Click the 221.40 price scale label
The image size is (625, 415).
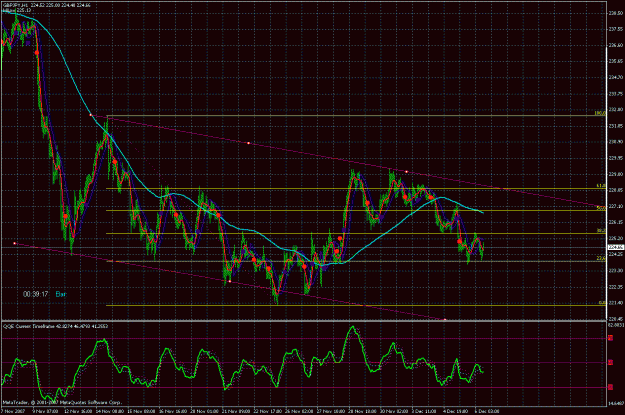point(616,303)
